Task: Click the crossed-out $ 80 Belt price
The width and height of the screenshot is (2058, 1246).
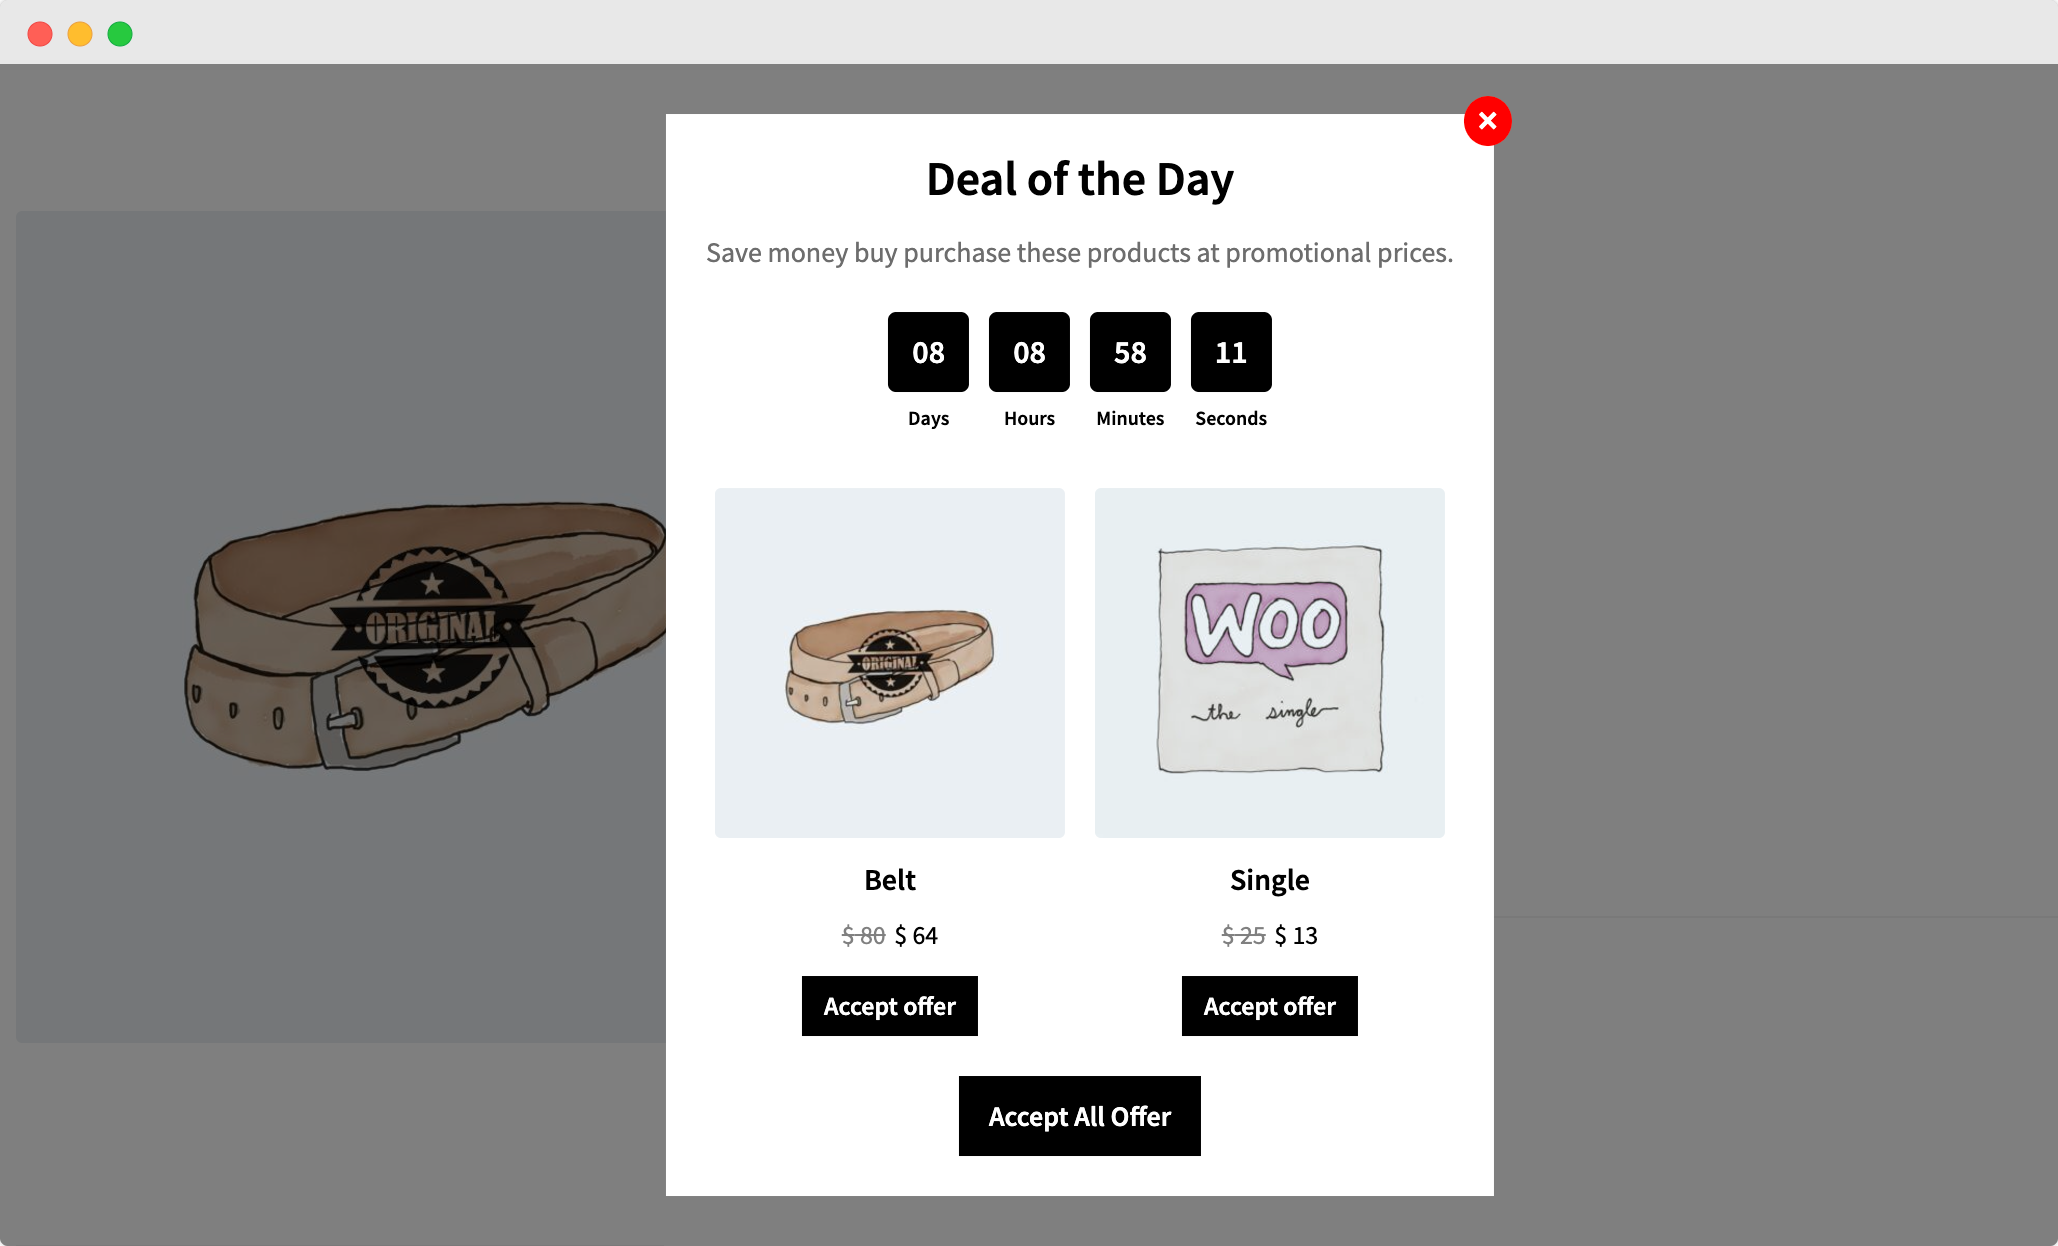Action: click(x=863, y=936)
